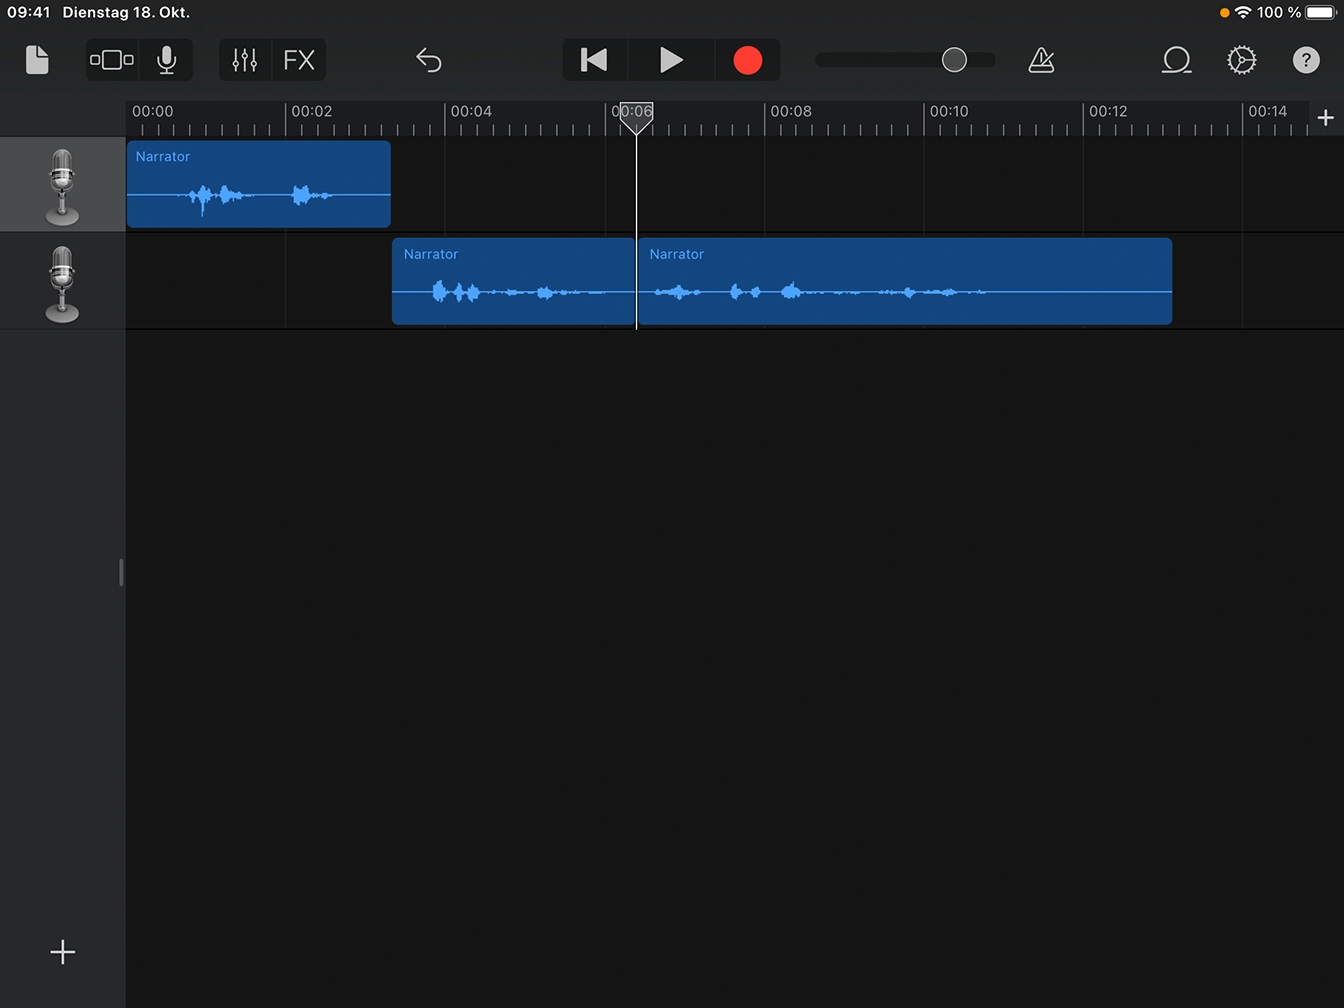Image resolution: width=1344 pixels, height=1008 pixels.
Task: Open My Songs browser document icon
Action: [x=37, y=60]
